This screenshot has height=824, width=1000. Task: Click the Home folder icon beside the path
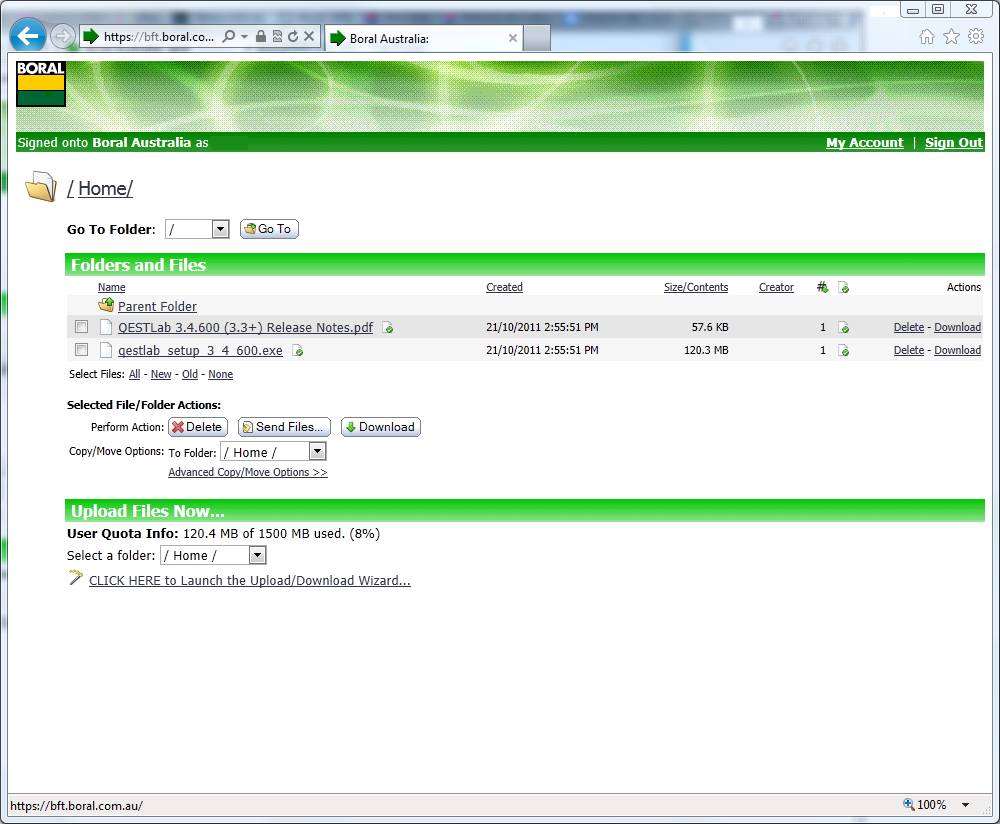(41, 187)
